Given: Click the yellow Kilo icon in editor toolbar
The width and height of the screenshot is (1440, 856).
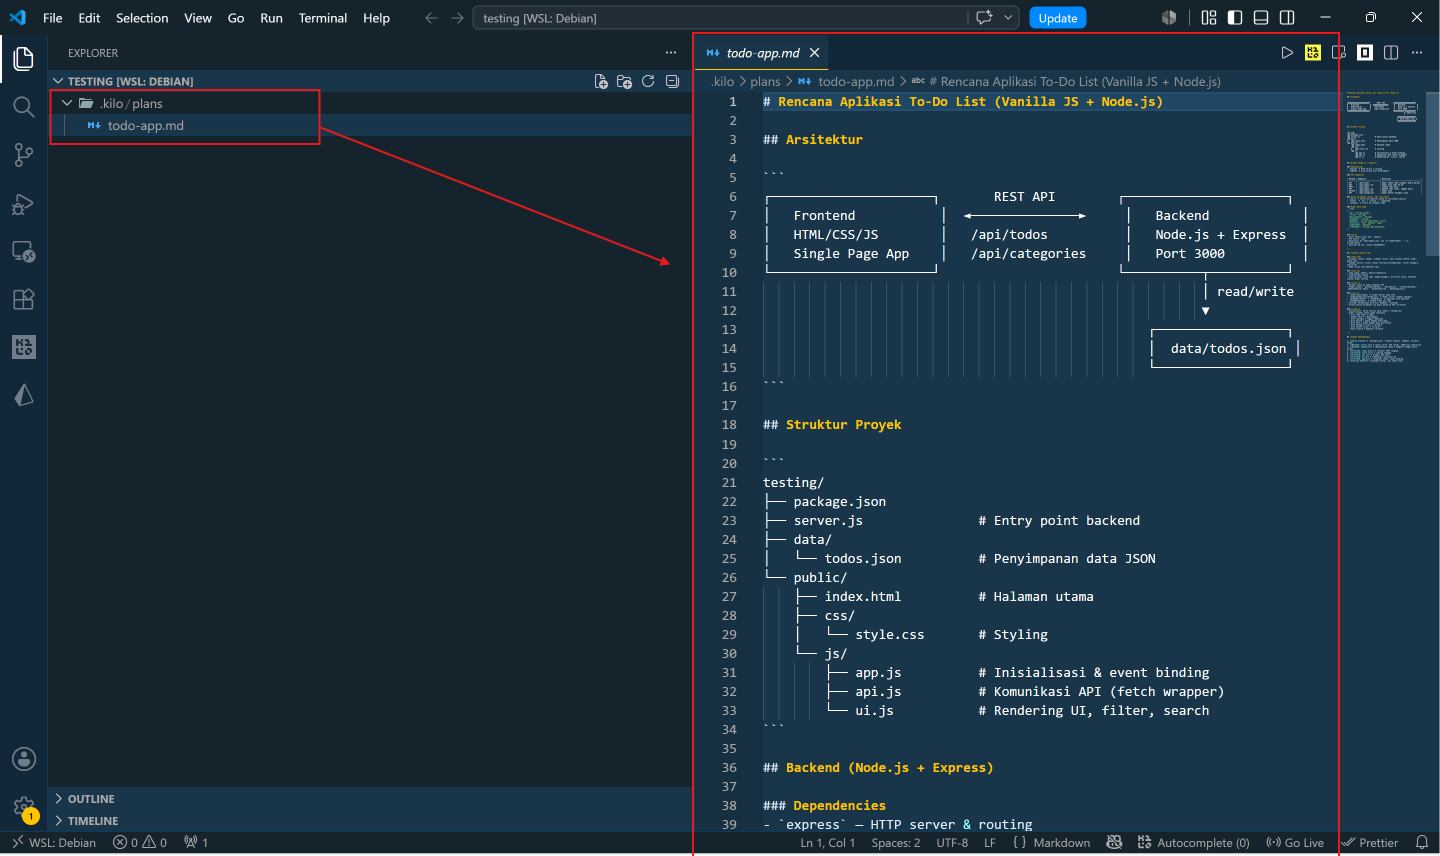Looking at the screenshot, I should [1313, 53].
